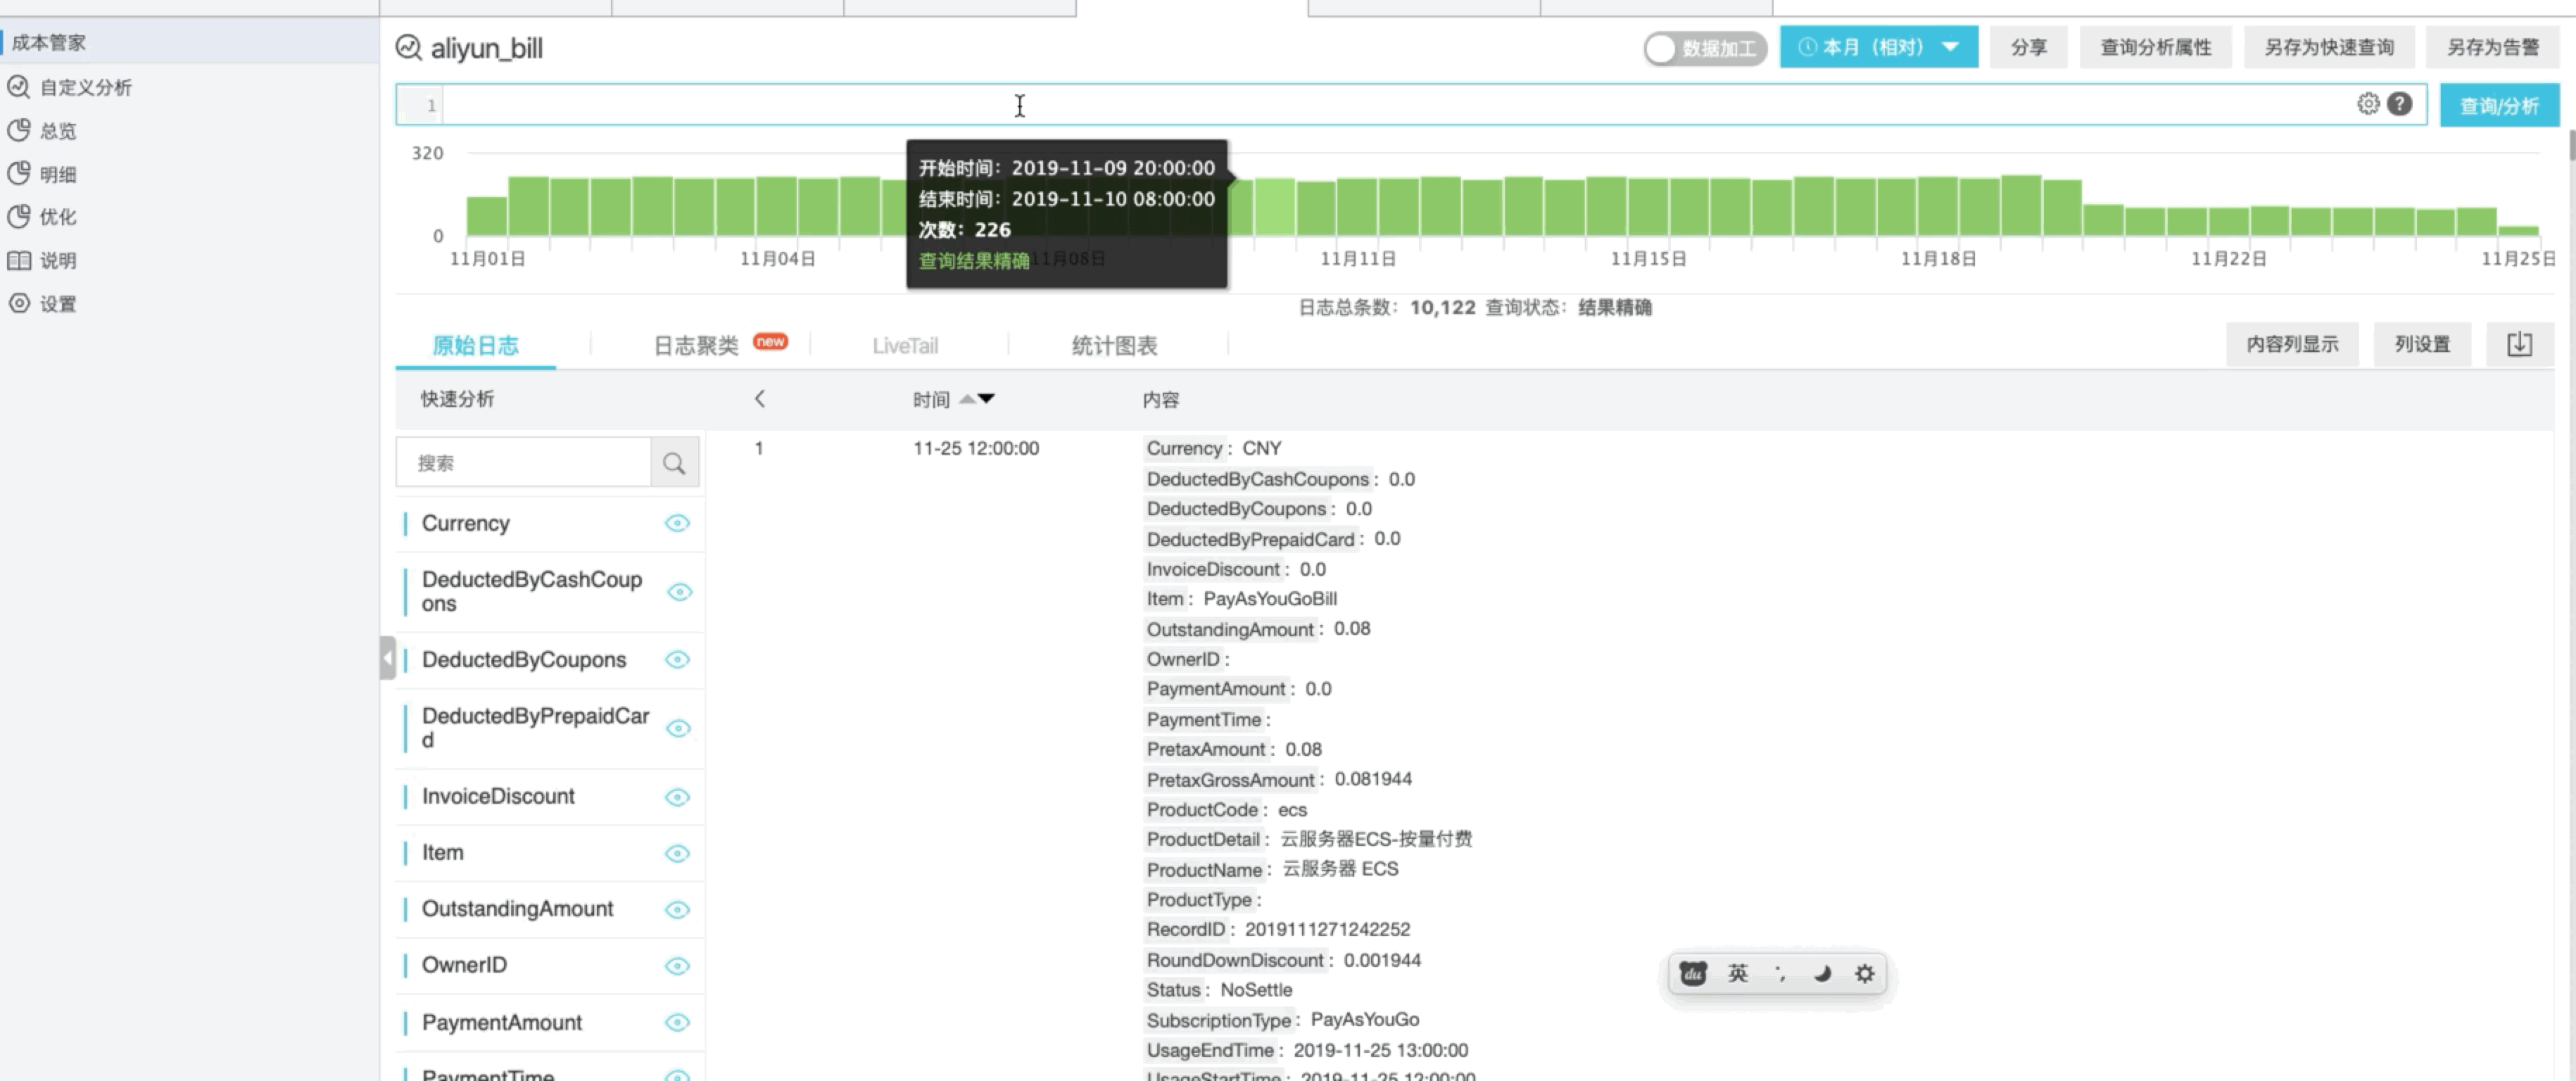Click the quick analysis search magnifier icon

point(674,463)
